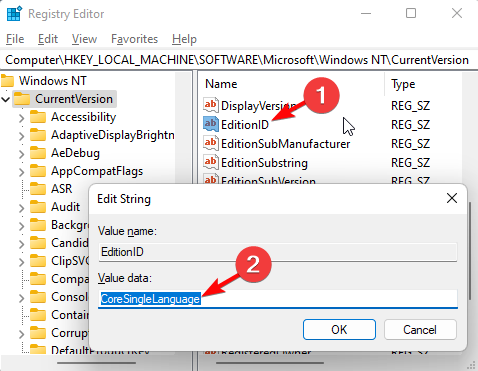Viewport: 478px width, 371px height.
Task: Click the Audit folder icon
Action: click(x=38, y=207)
